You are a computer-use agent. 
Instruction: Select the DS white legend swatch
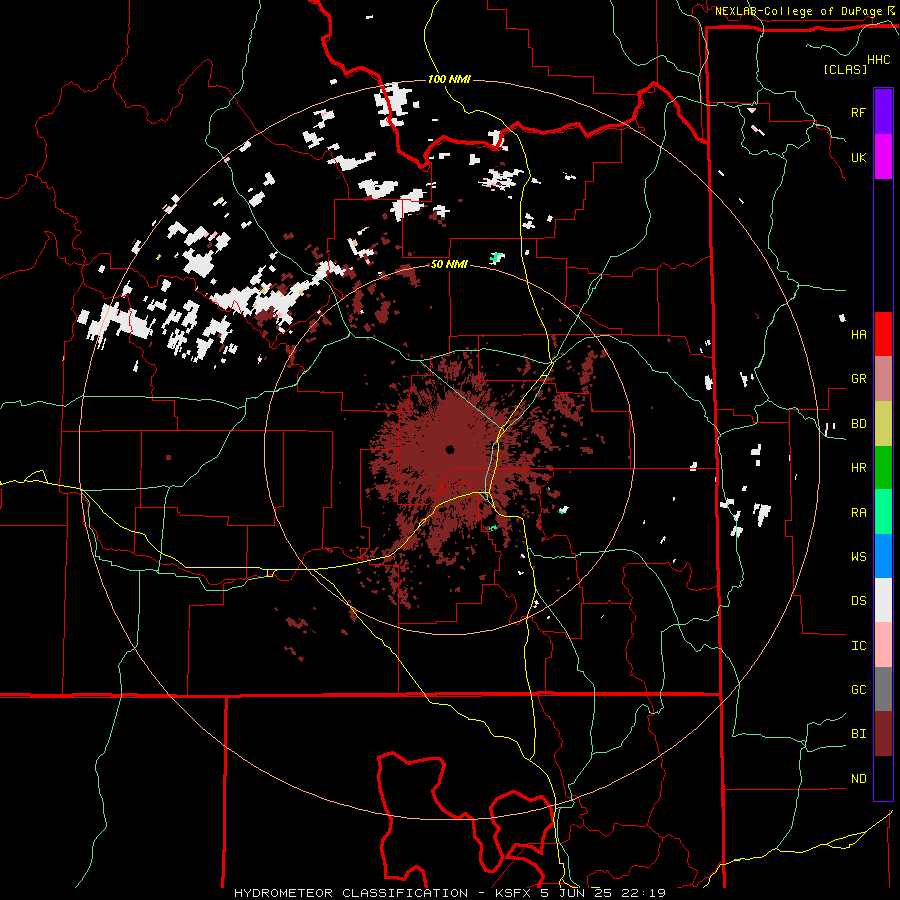(x=883, y=600)
